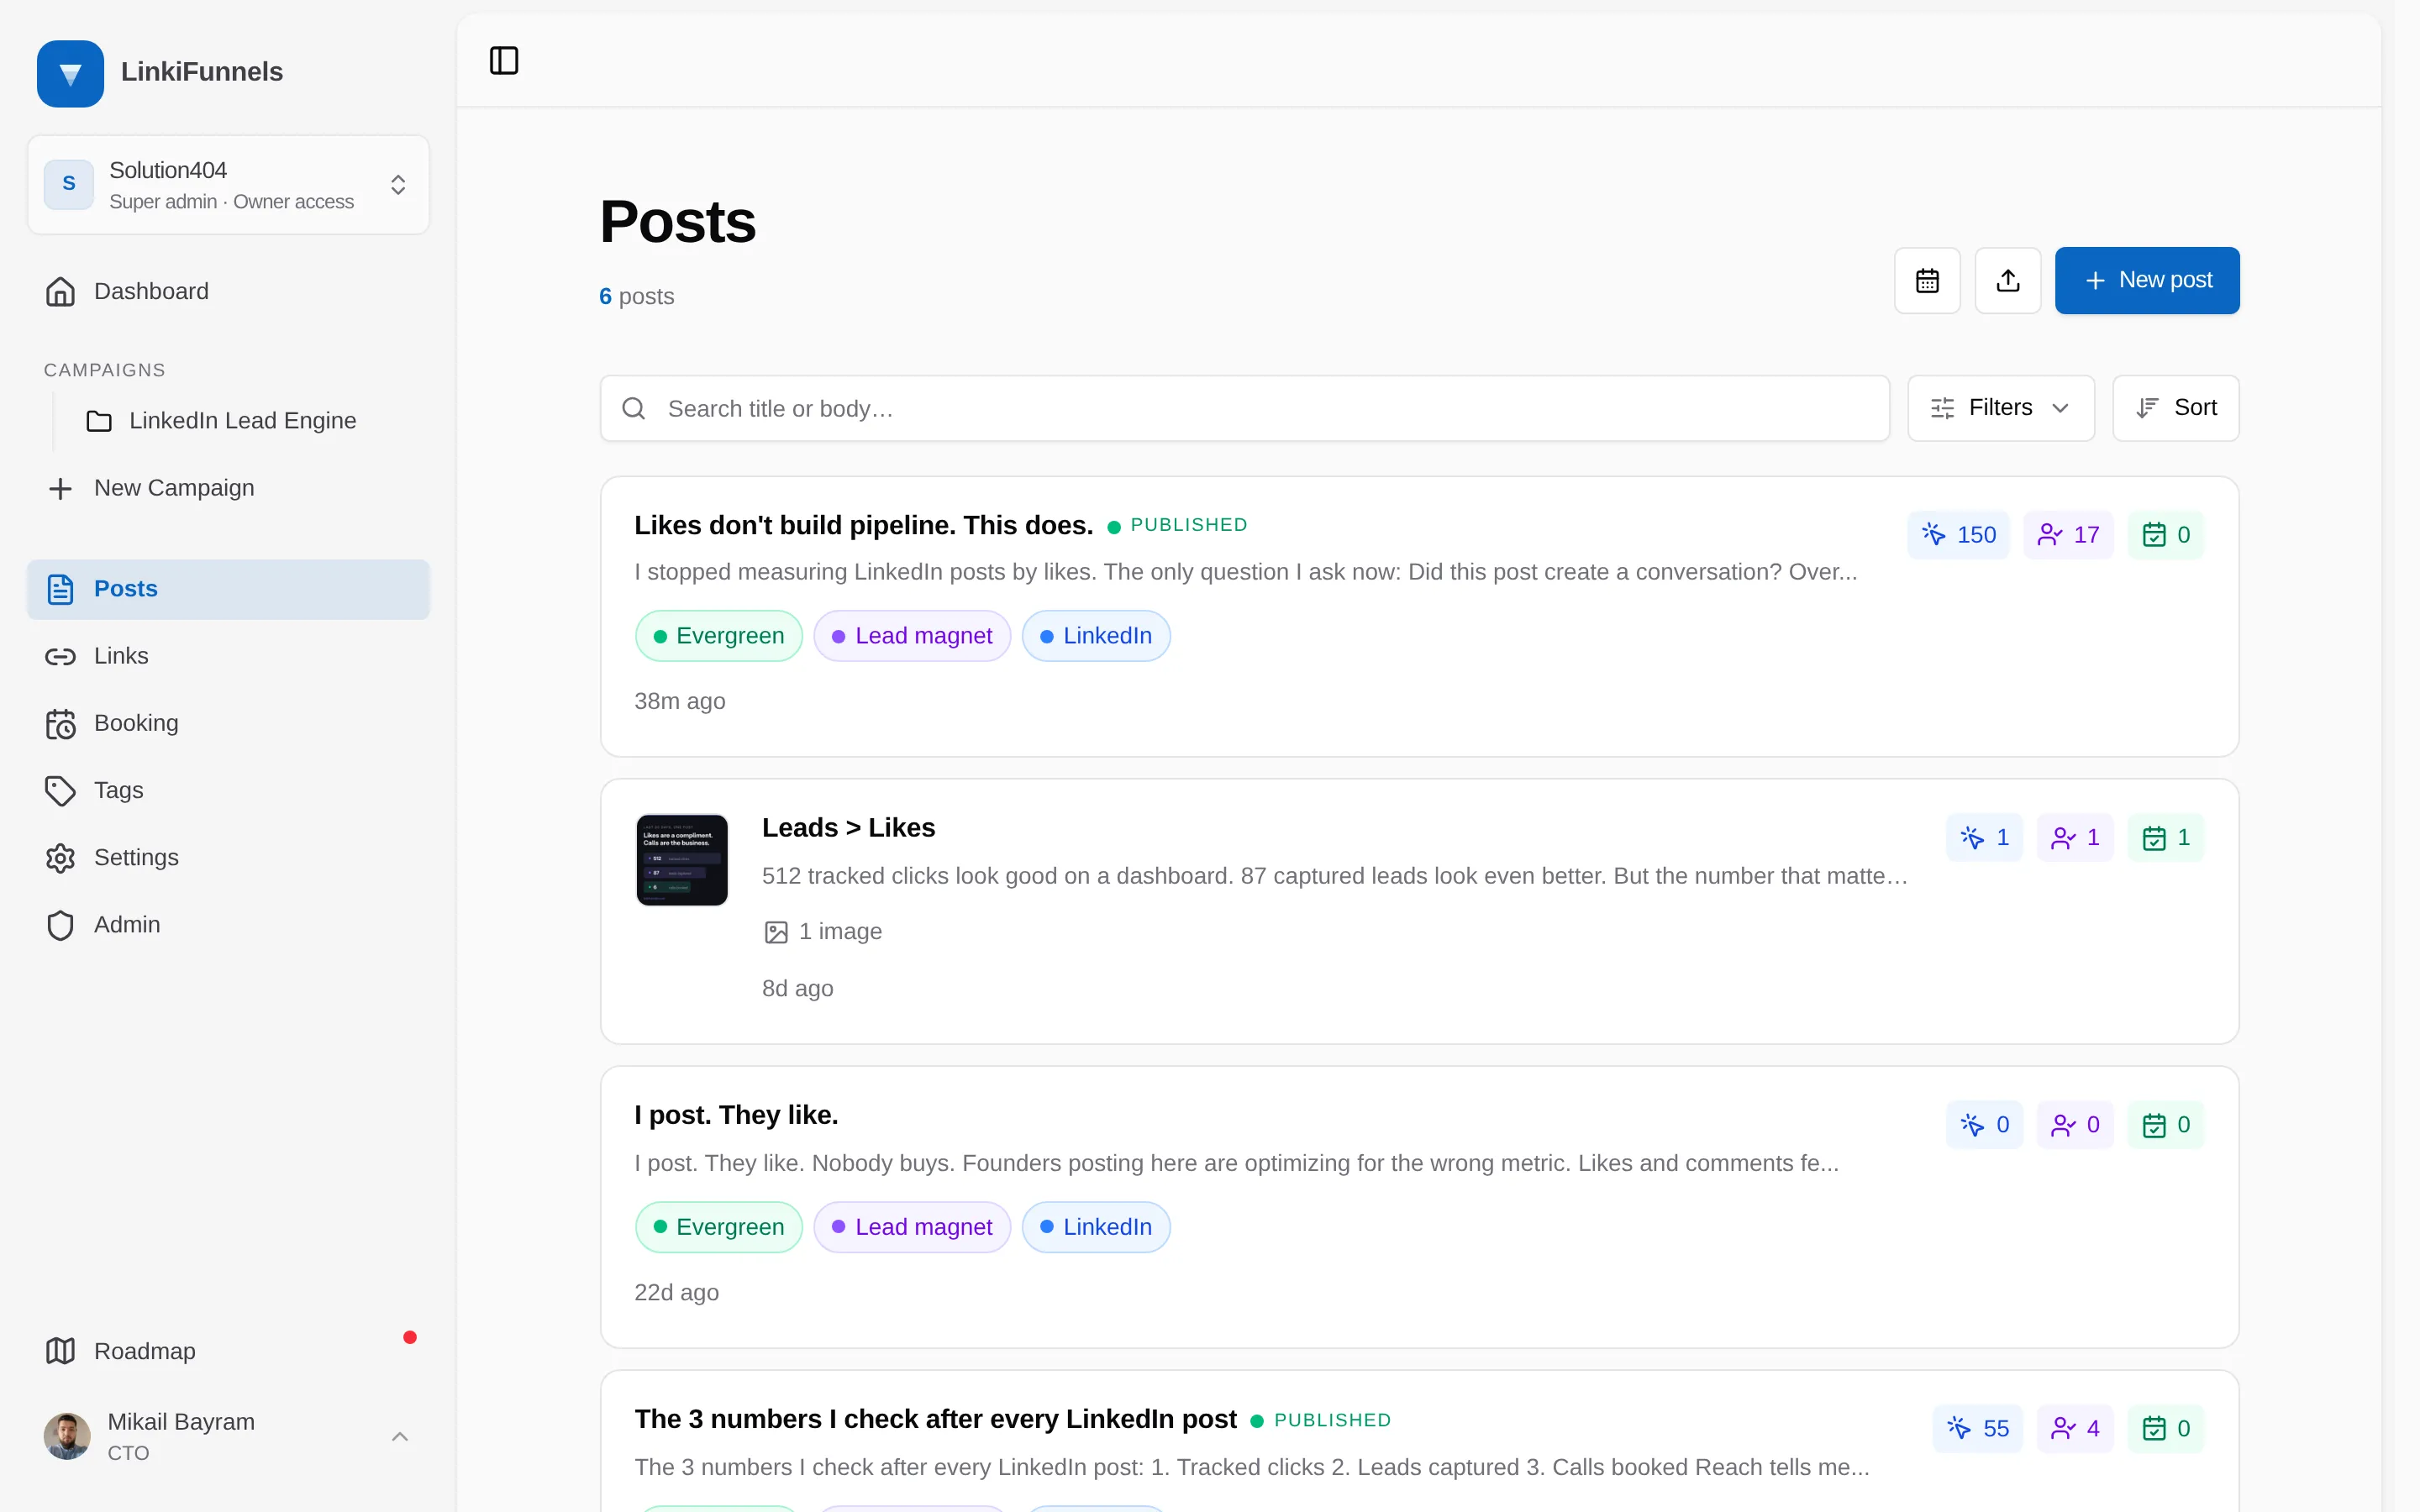Click Lead magnet tag on the 22d ago post
Viewport: 2420px width, 1512px height.
(911, 1227)
